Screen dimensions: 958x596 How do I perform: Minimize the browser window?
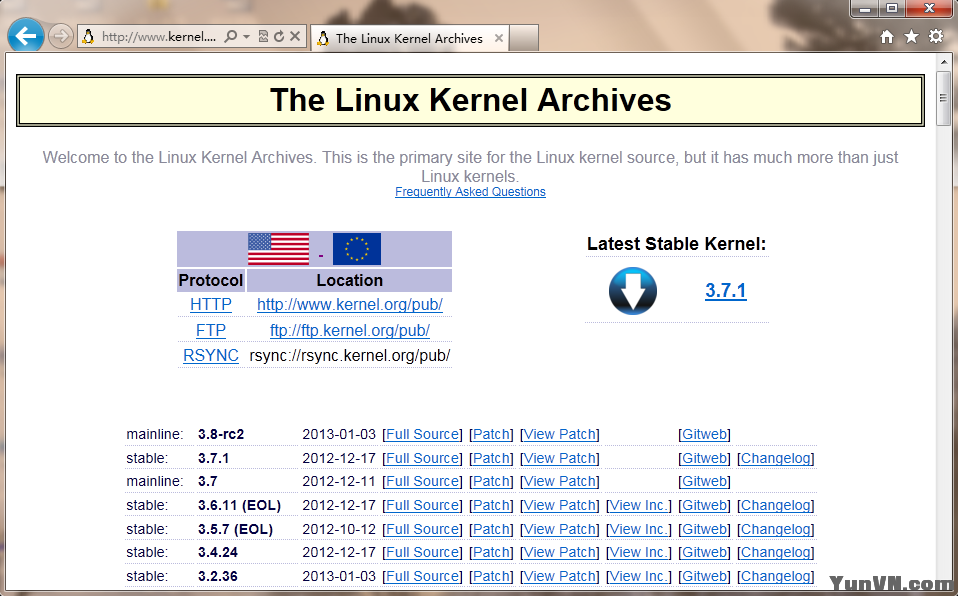tap(865, 9)
